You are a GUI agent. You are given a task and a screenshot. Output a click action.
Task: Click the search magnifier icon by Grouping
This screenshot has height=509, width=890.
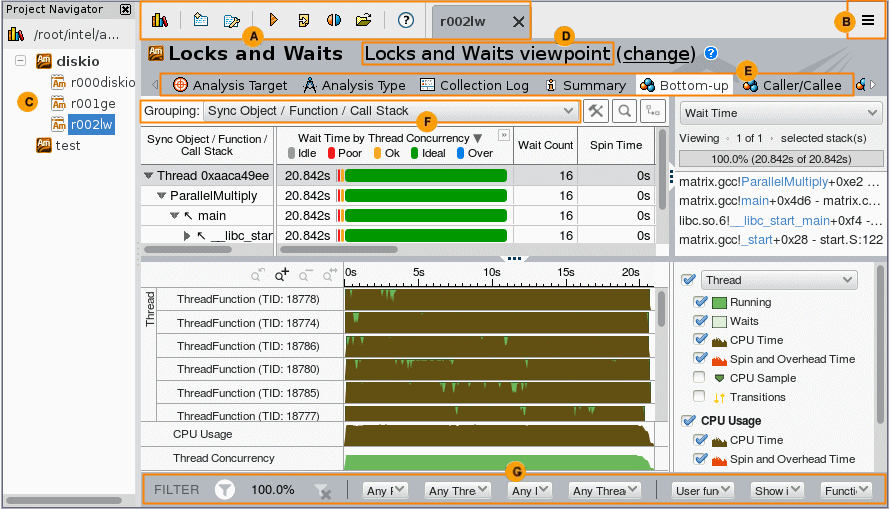(x=624, y=111)
